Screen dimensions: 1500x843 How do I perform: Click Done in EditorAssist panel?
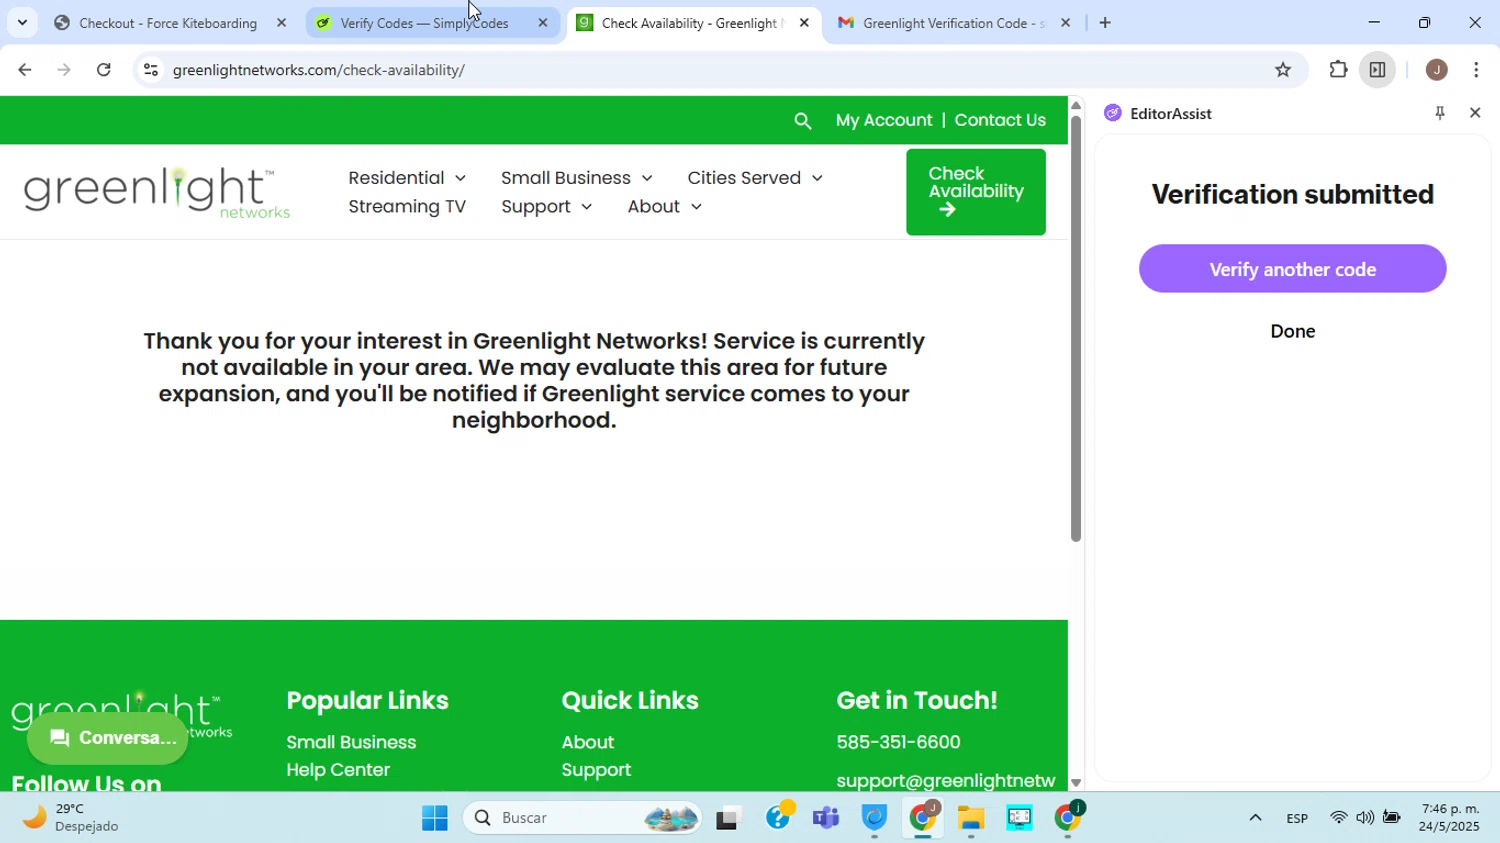point(1292,332)
